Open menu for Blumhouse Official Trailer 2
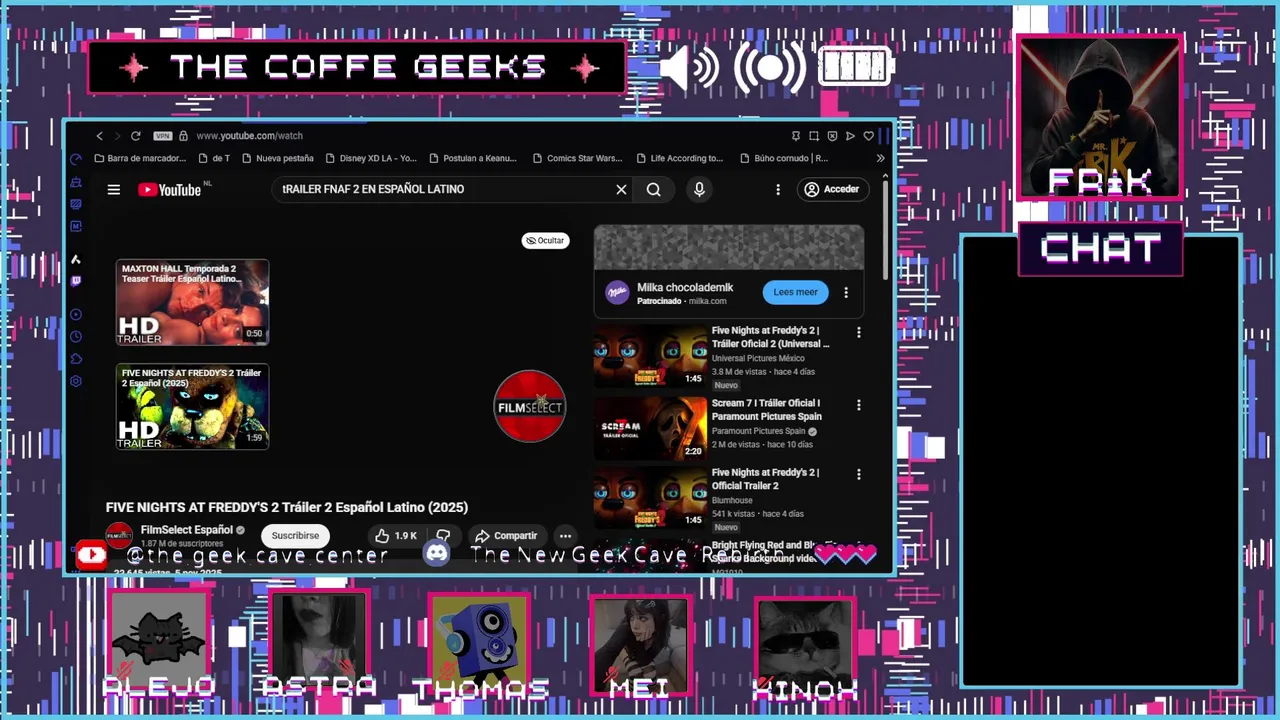 [858, 474]
